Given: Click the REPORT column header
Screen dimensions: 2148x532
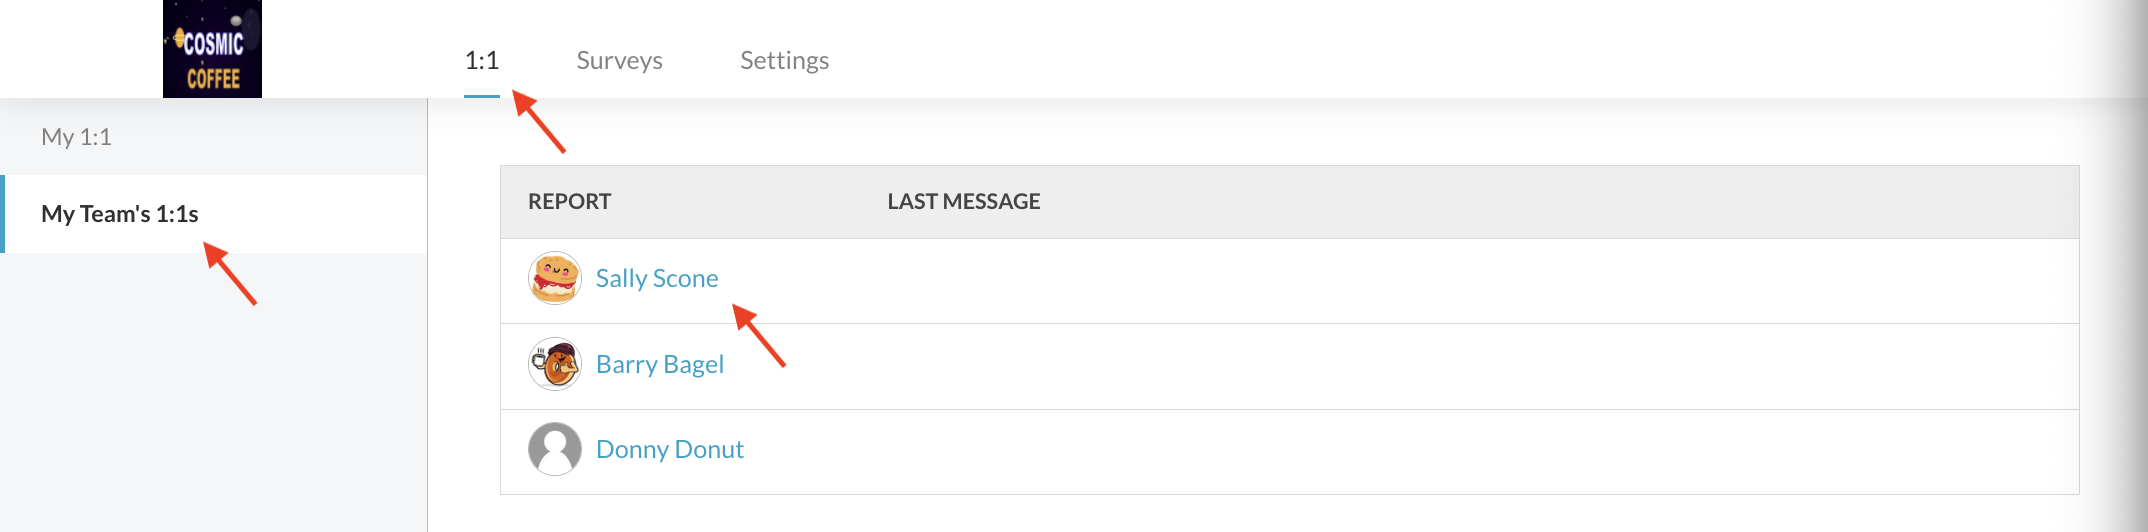Looking at the screenshot, I should 569,202.
